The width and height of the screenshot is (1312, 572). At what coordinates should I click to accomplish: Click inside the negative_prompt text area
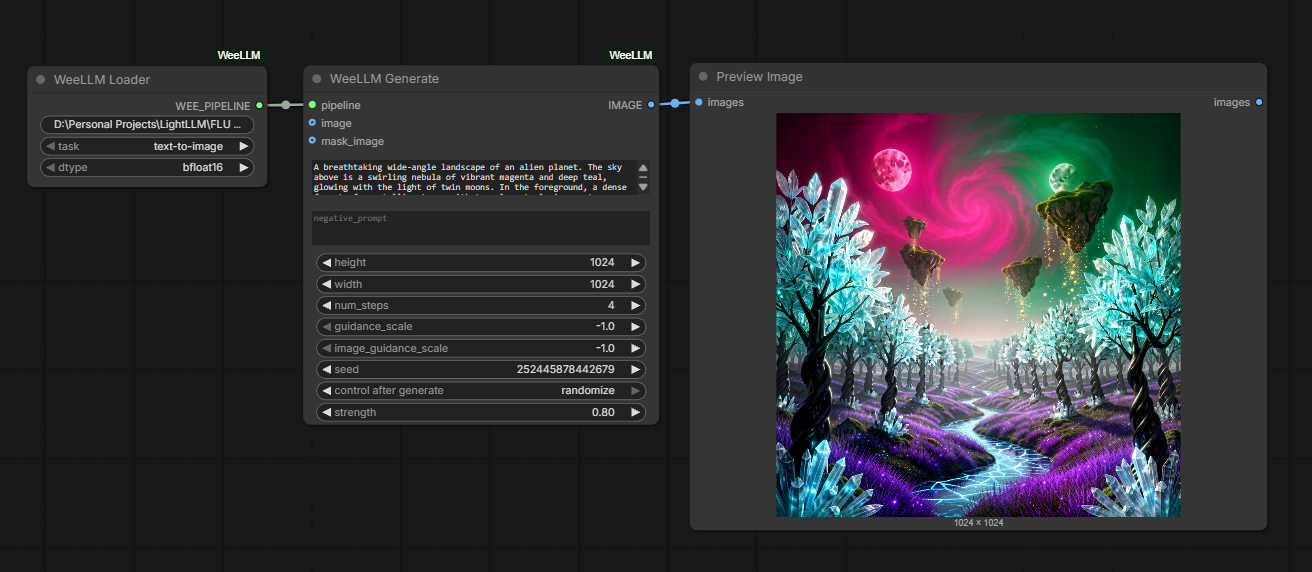[481, 228]
